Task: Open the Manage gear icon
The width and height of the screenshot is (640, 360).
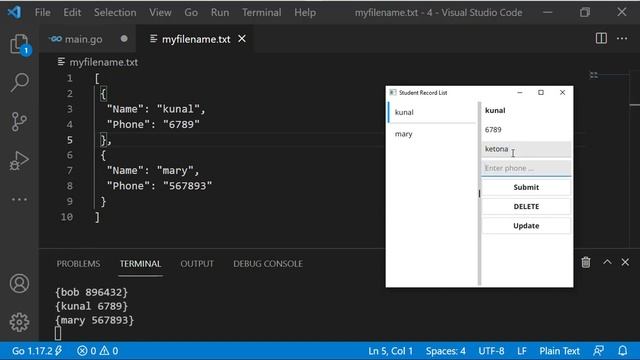Action: click(x=19, y=322)
